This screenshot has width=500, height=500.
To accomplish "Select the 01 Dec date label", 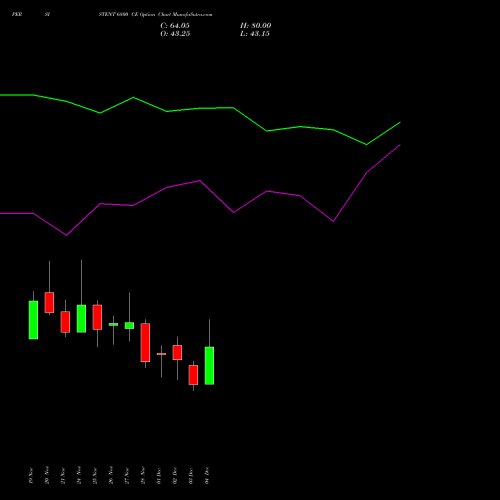I will coord(159,476).
